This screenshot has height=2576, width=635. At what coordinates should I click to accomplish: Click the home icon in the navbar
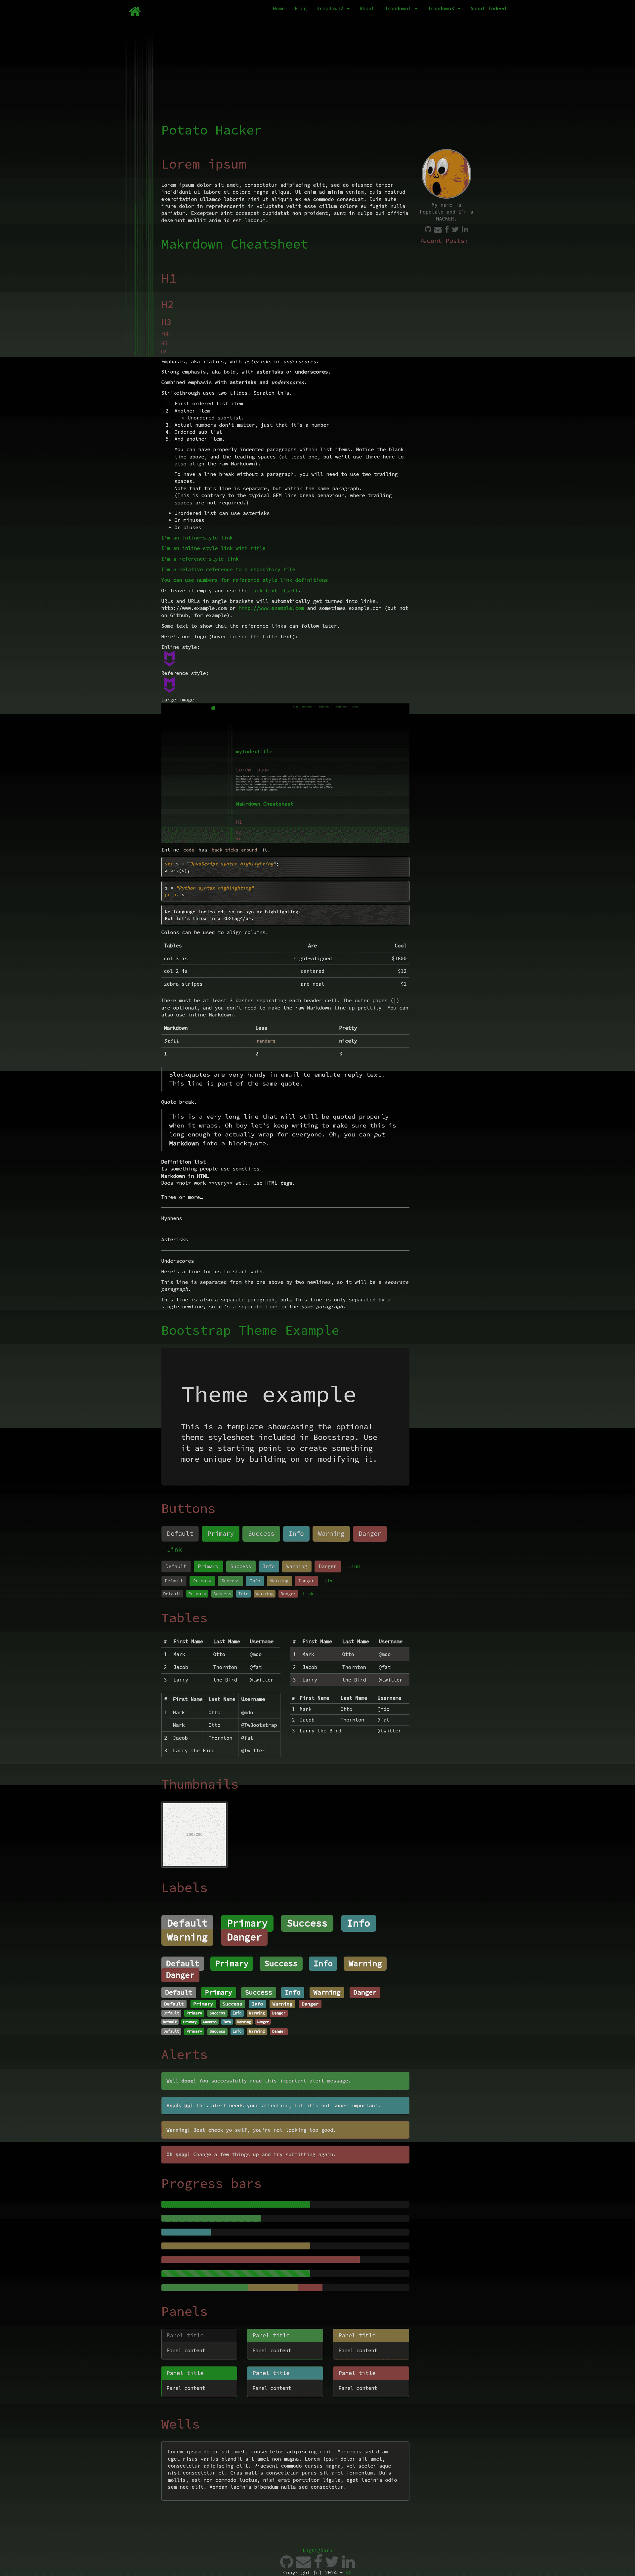pyautogui.click(x=135, y=11)
